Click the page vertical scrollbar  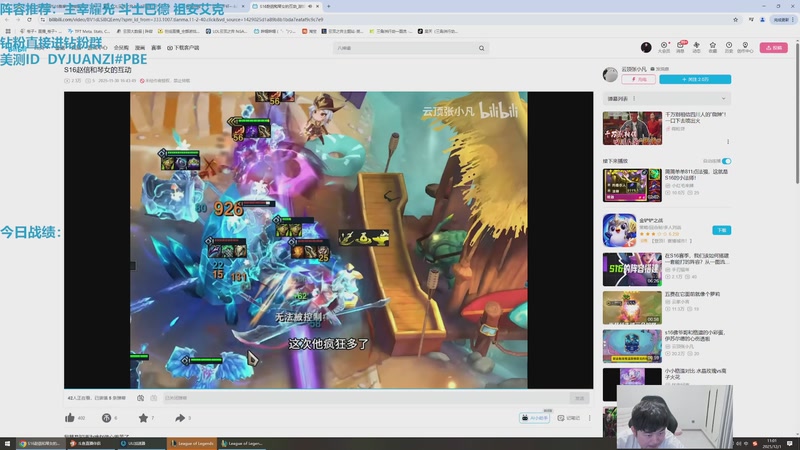coord(797,112)
